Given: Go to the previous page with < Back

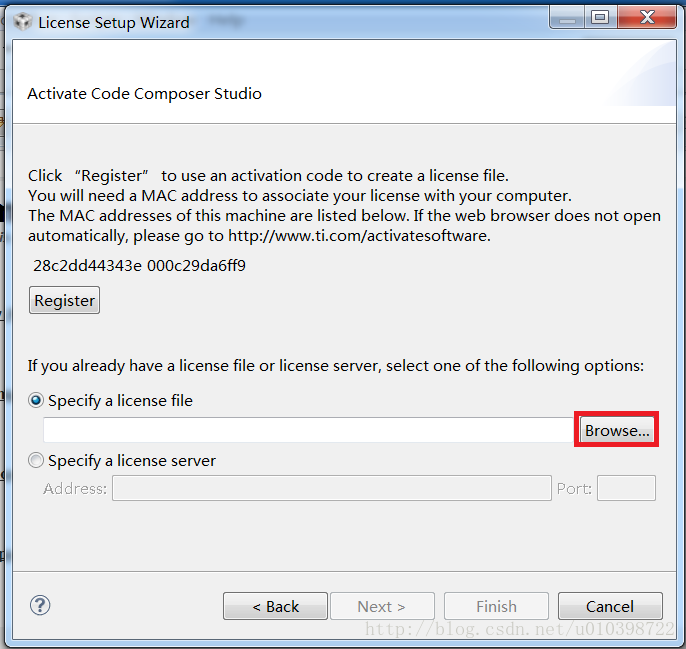Looking at the screenshot, I should (275, 606).
